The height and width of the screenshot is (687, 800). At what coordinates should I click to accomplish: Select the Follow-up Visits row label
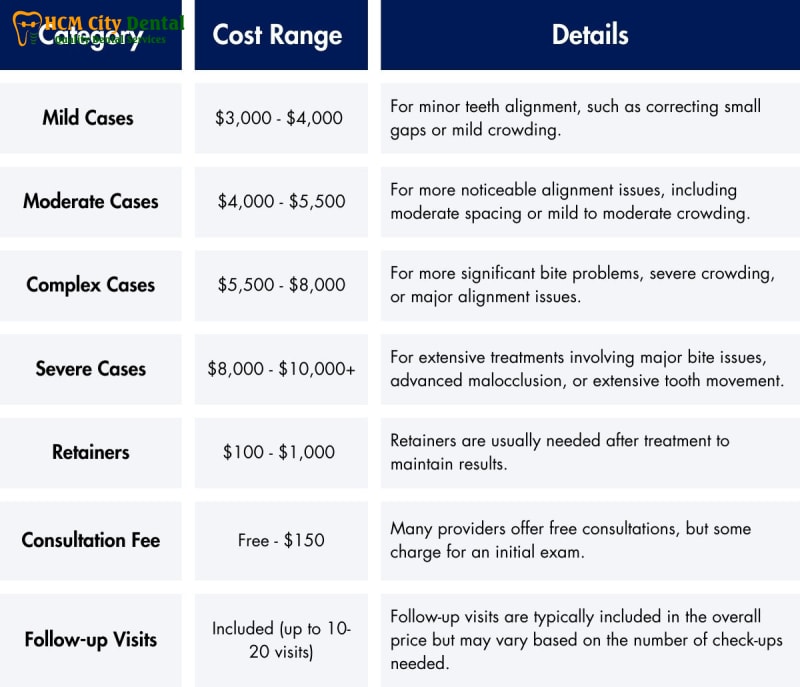(x=91, y=640)
